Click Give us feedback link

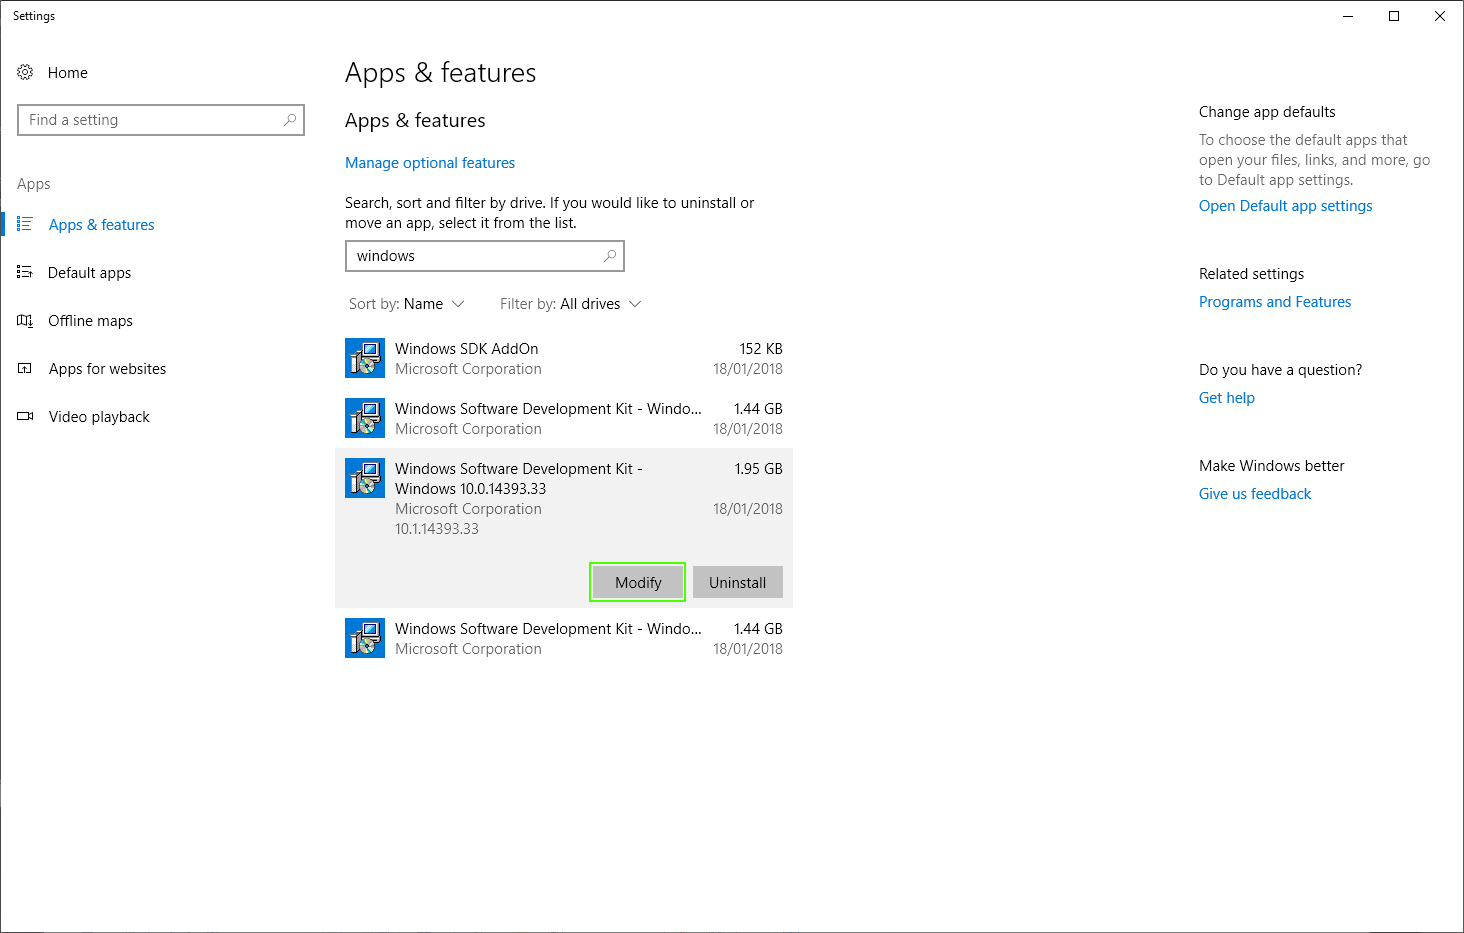tap(1255, 494)
